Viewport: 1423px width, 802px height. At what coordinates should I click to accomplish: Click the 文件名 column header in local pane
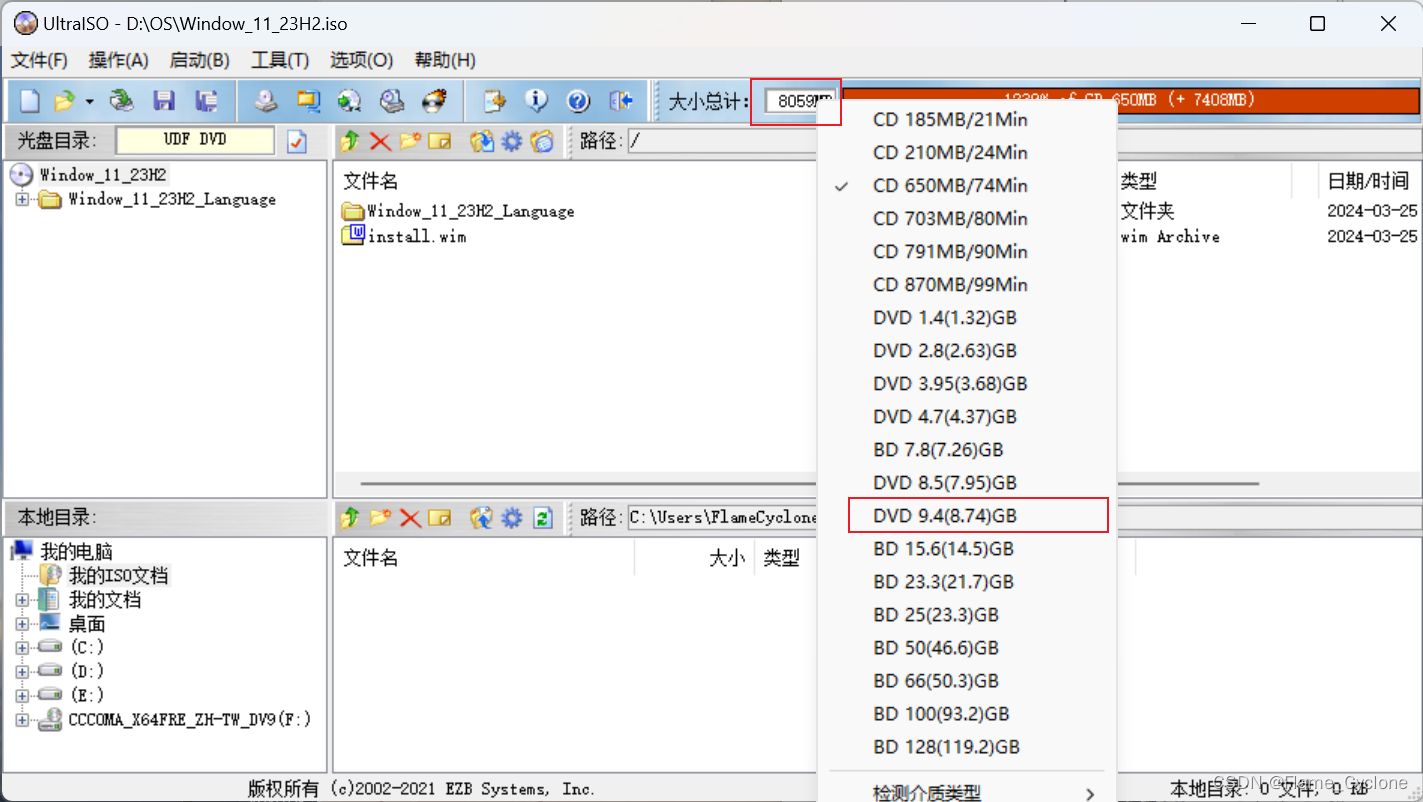371,558
